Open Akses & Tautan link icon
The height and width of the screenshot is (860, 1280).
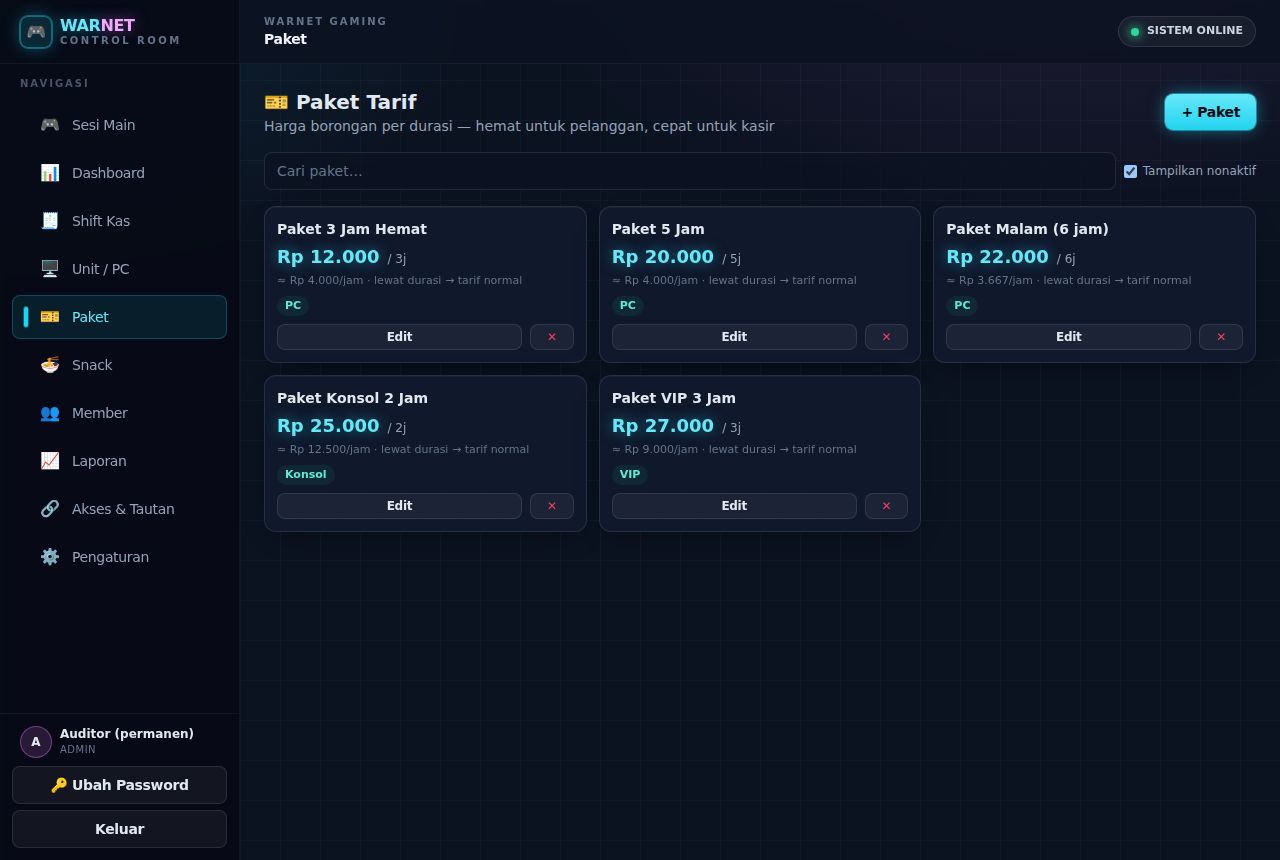point(50,509)
